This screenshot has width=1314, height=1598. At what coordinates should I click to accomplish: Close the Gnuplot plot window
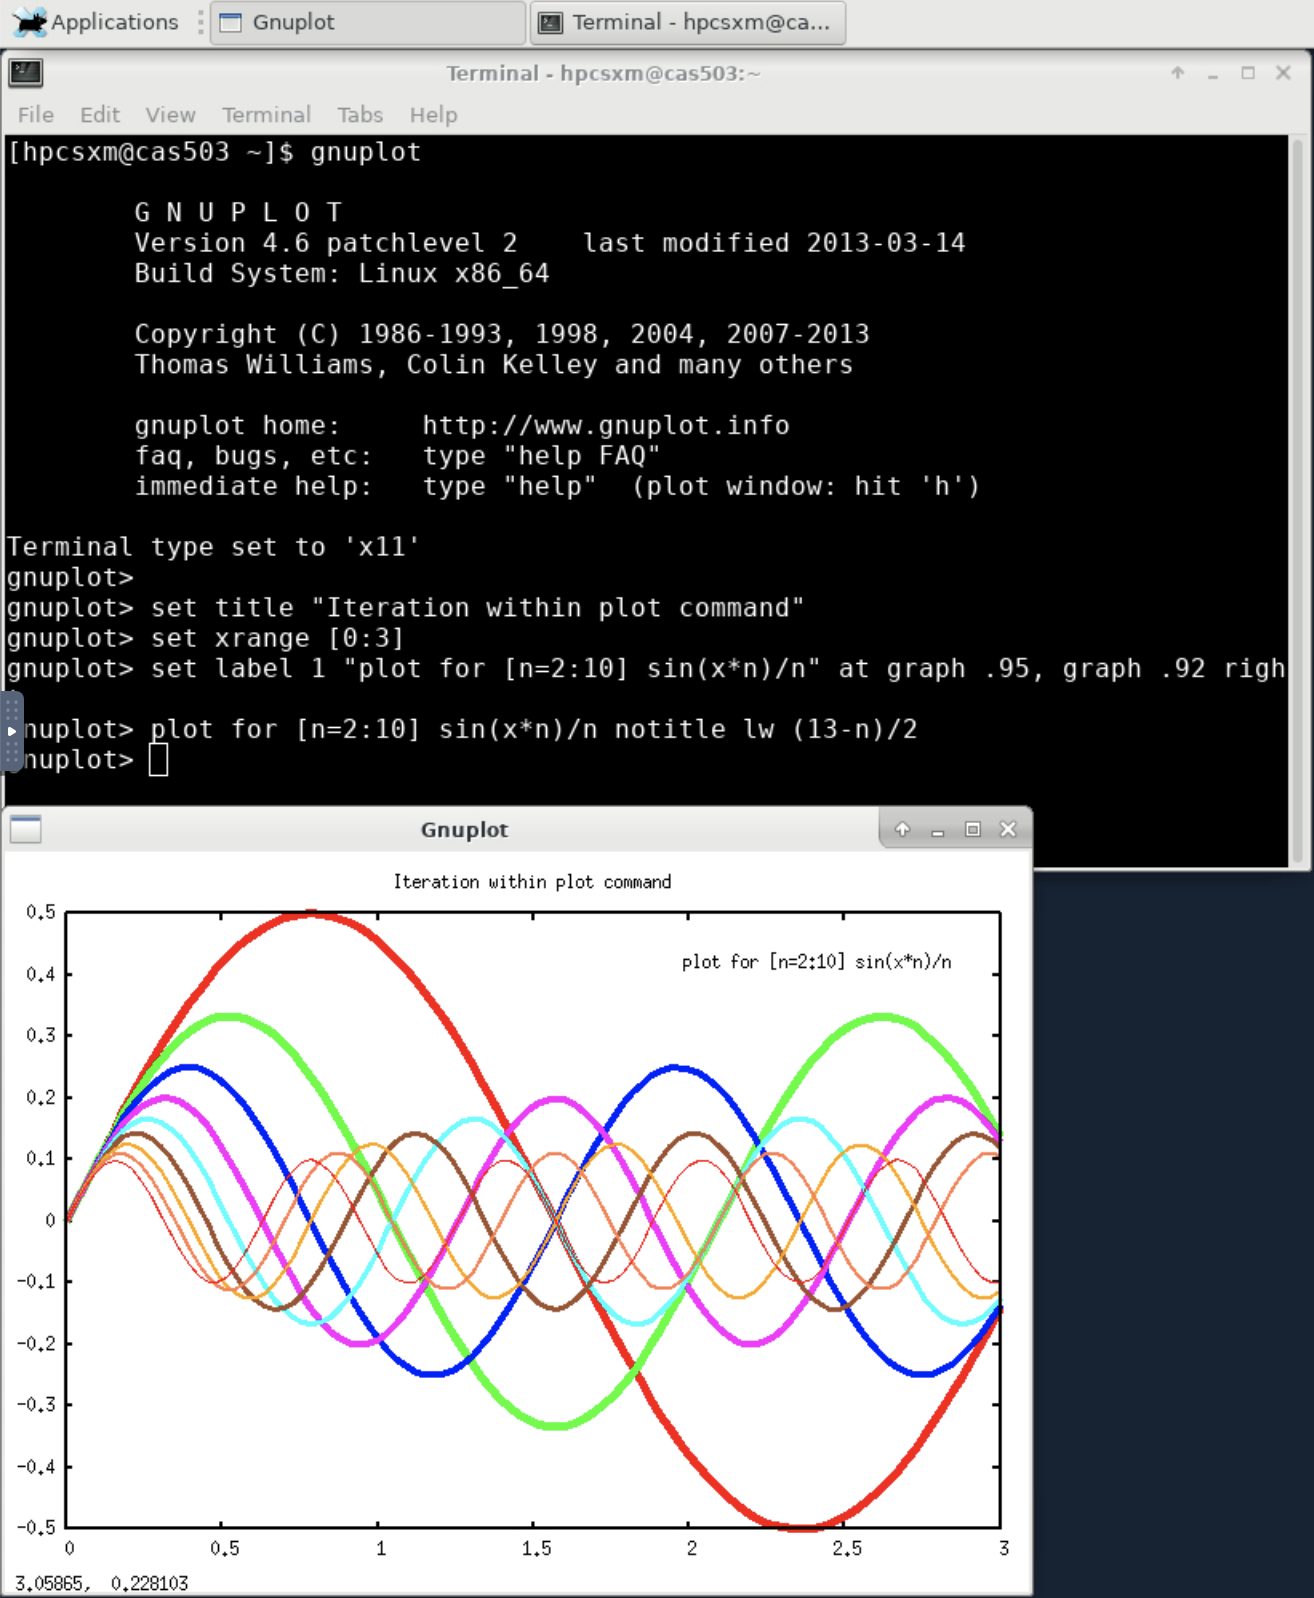coord(1008,829)
